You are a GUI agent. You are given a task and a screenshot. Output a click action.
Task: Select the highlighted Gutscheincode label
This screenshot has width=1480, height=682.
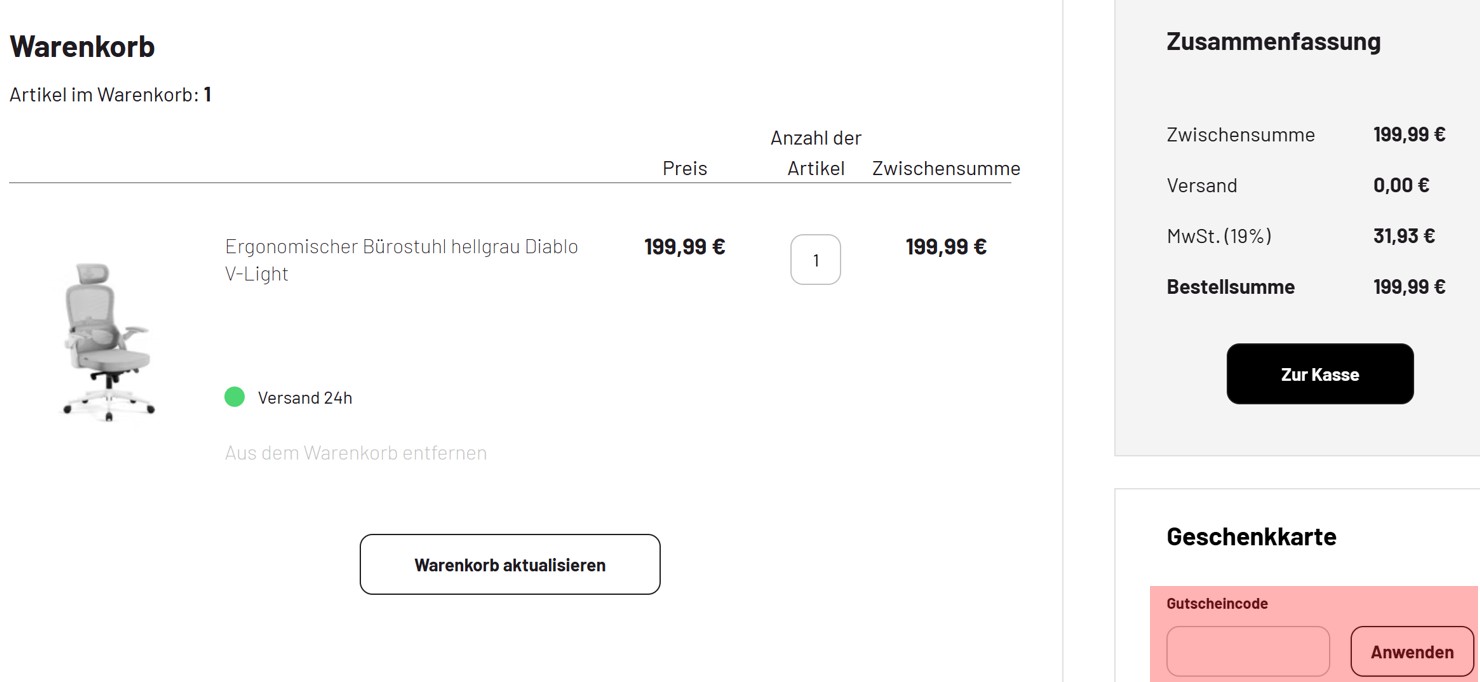tap(1216, 603)
